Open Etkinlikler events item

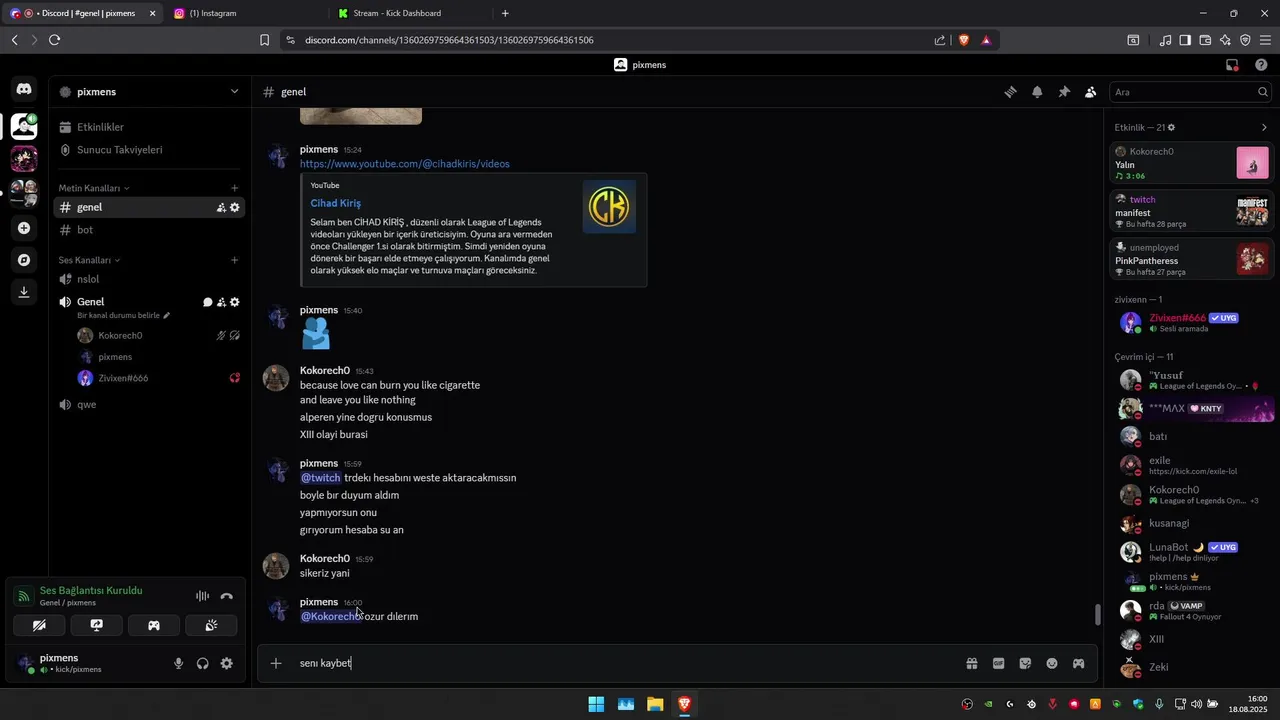(x=149, y=127)
